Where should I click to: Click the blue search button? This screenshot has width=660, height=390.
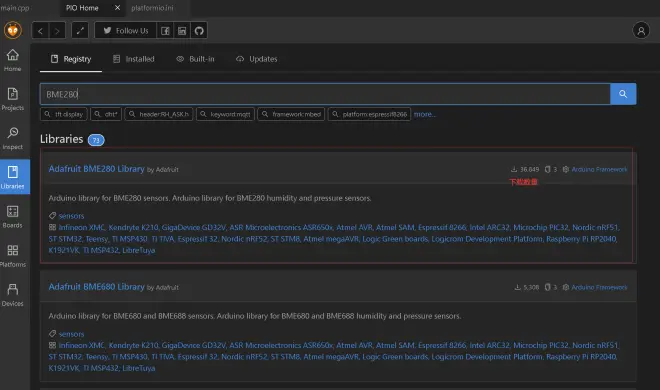[x=623, y=94]
